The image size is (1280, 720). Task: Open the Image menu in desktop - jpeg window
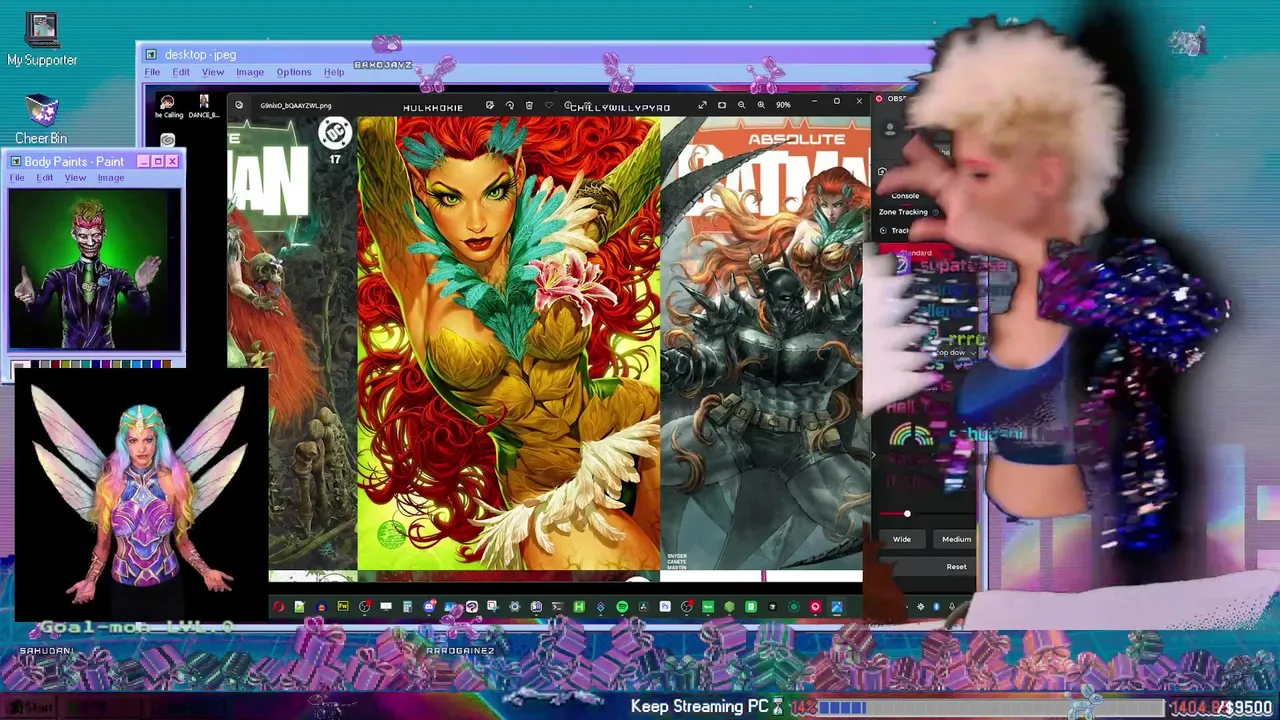(250, 72)
